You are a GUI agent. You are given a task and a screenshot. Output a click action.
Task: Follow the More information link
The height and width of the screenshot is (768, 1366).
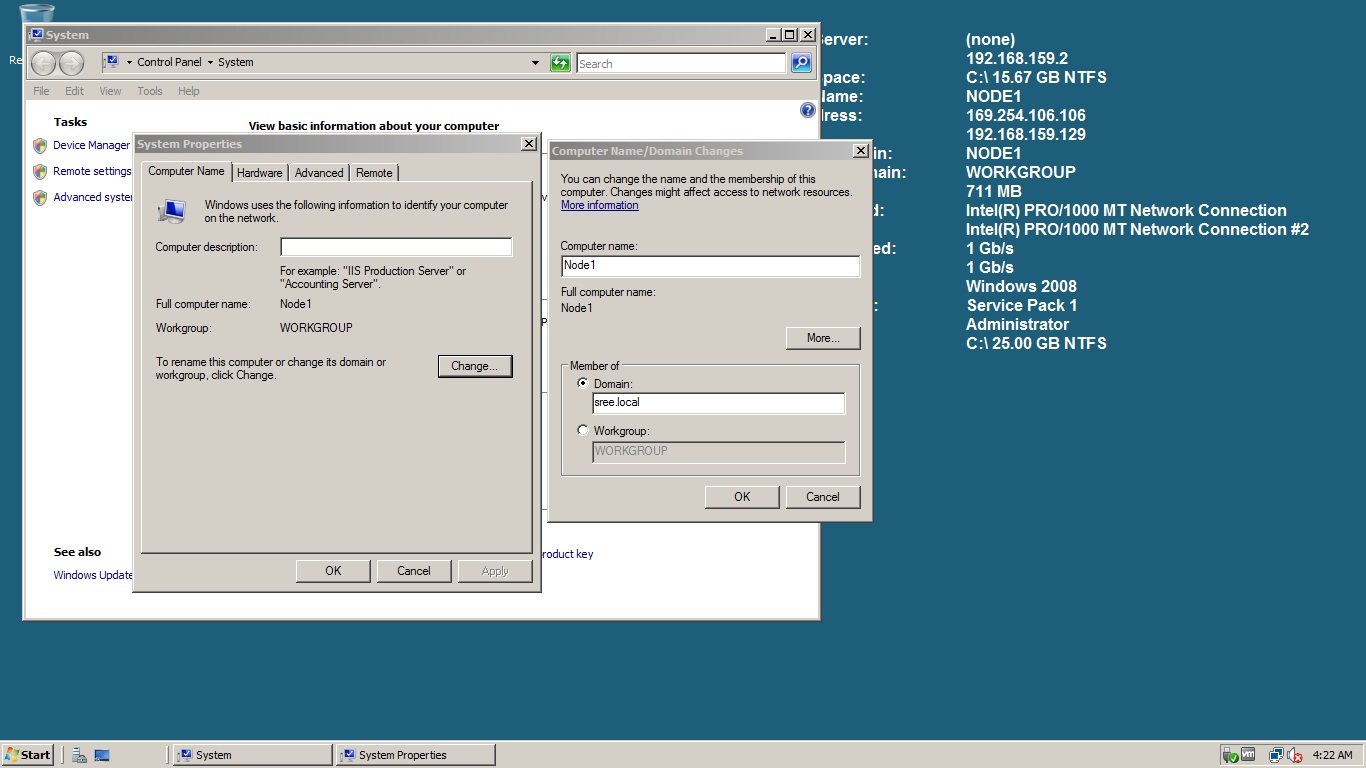(x=599, y=205)
